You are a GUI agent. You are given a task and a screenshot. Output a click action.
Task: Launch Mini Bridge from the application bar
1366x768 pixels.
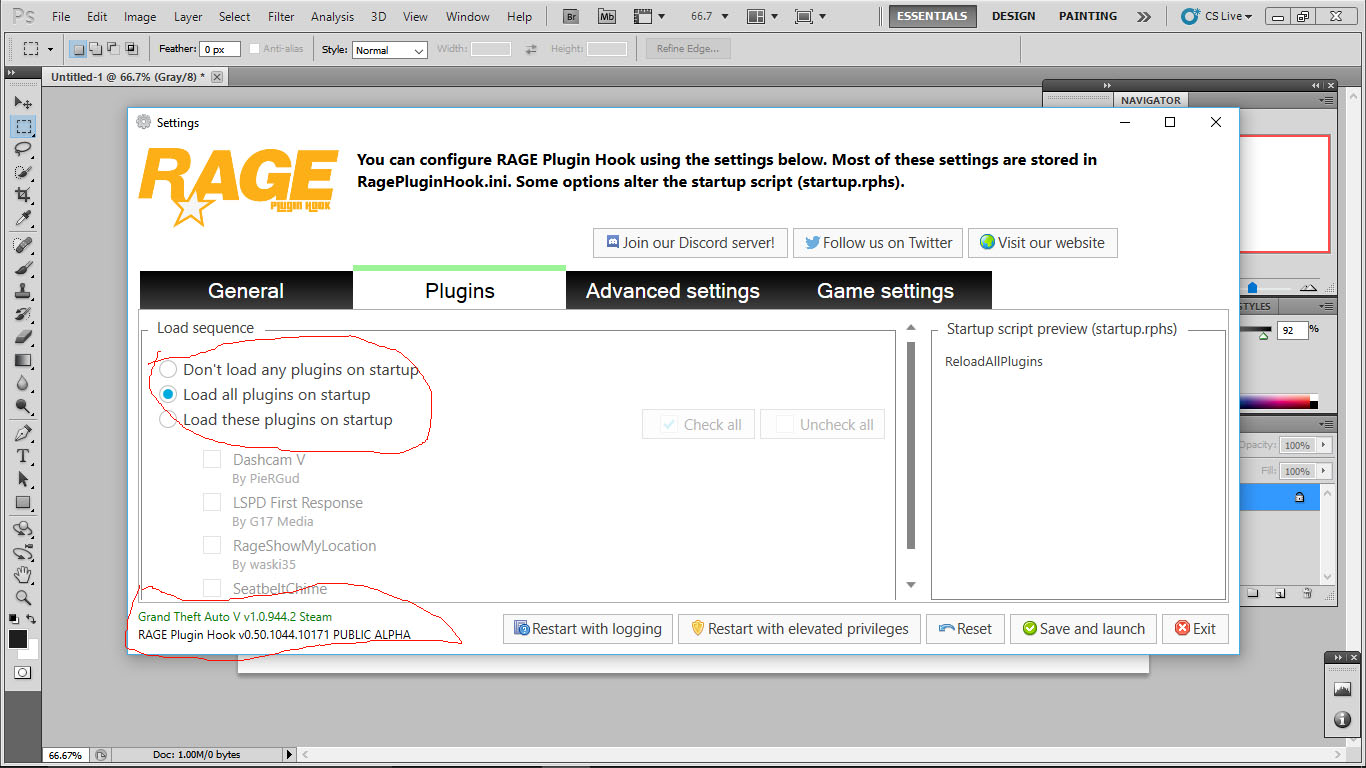[607, 16]
